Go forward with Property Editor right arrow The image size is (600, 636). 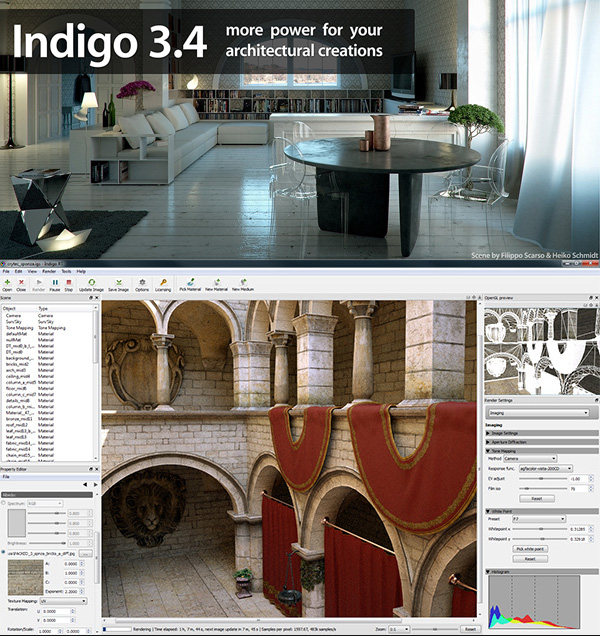pyautogui.click(x=96, y=485)
